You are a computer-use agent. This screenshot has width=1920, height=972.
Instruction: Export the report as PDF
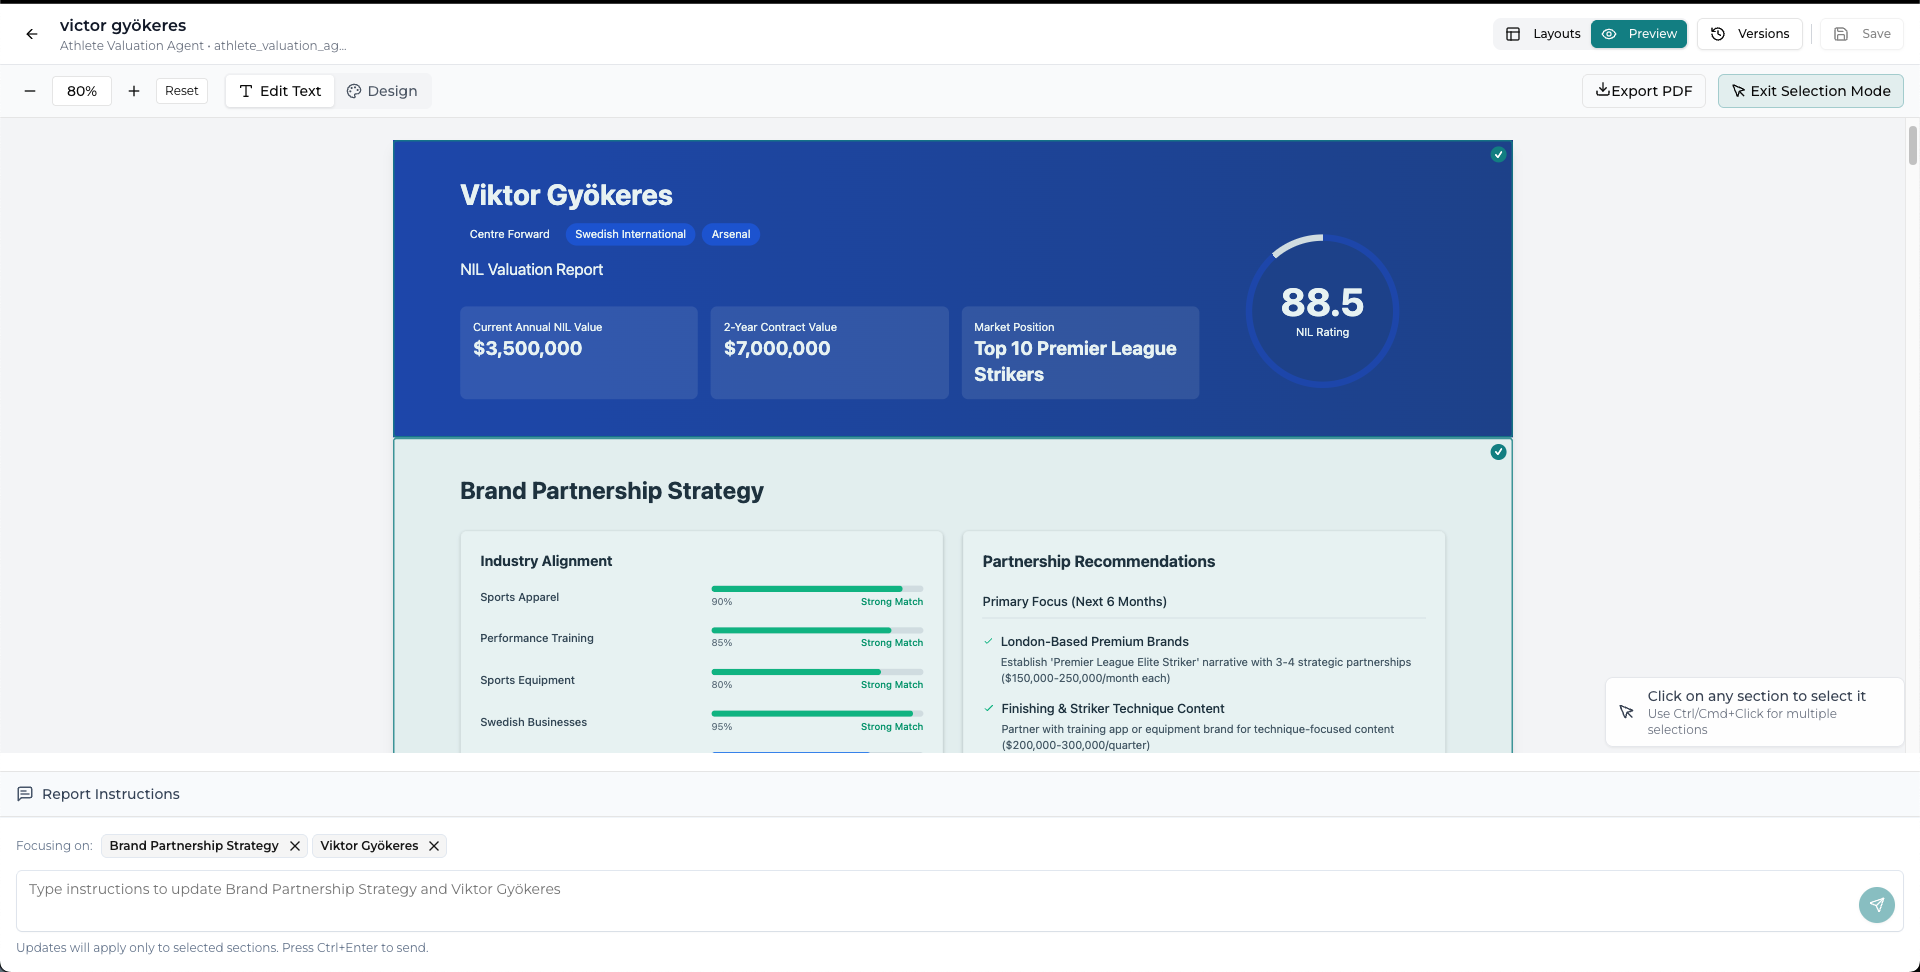coord(1644,91)
